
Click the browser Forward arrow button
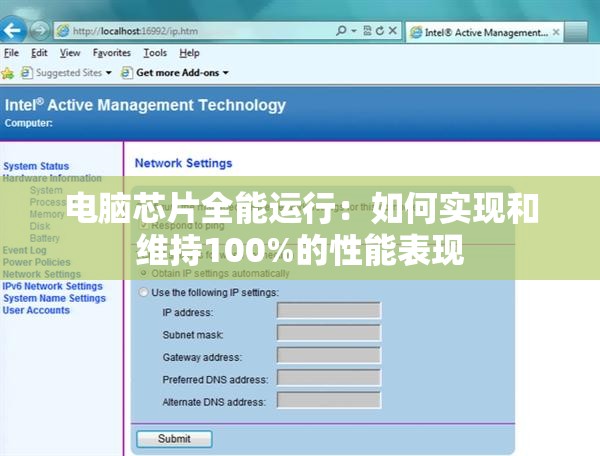pyautogui.click(x=40, y=30)
